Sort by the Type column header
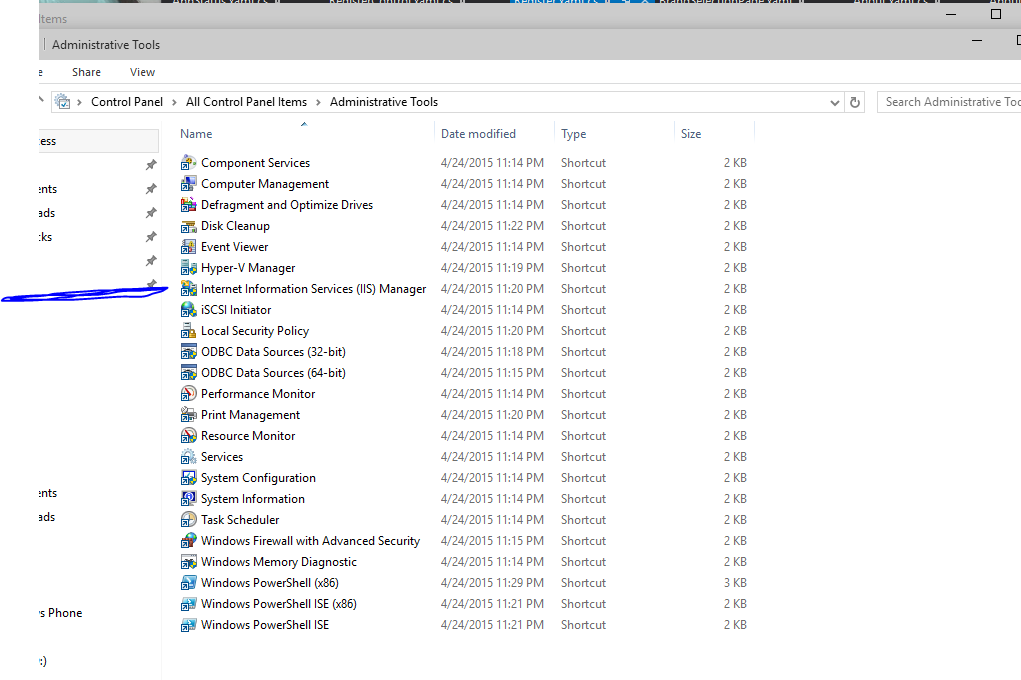1021x680 pixels. (574, 134)
